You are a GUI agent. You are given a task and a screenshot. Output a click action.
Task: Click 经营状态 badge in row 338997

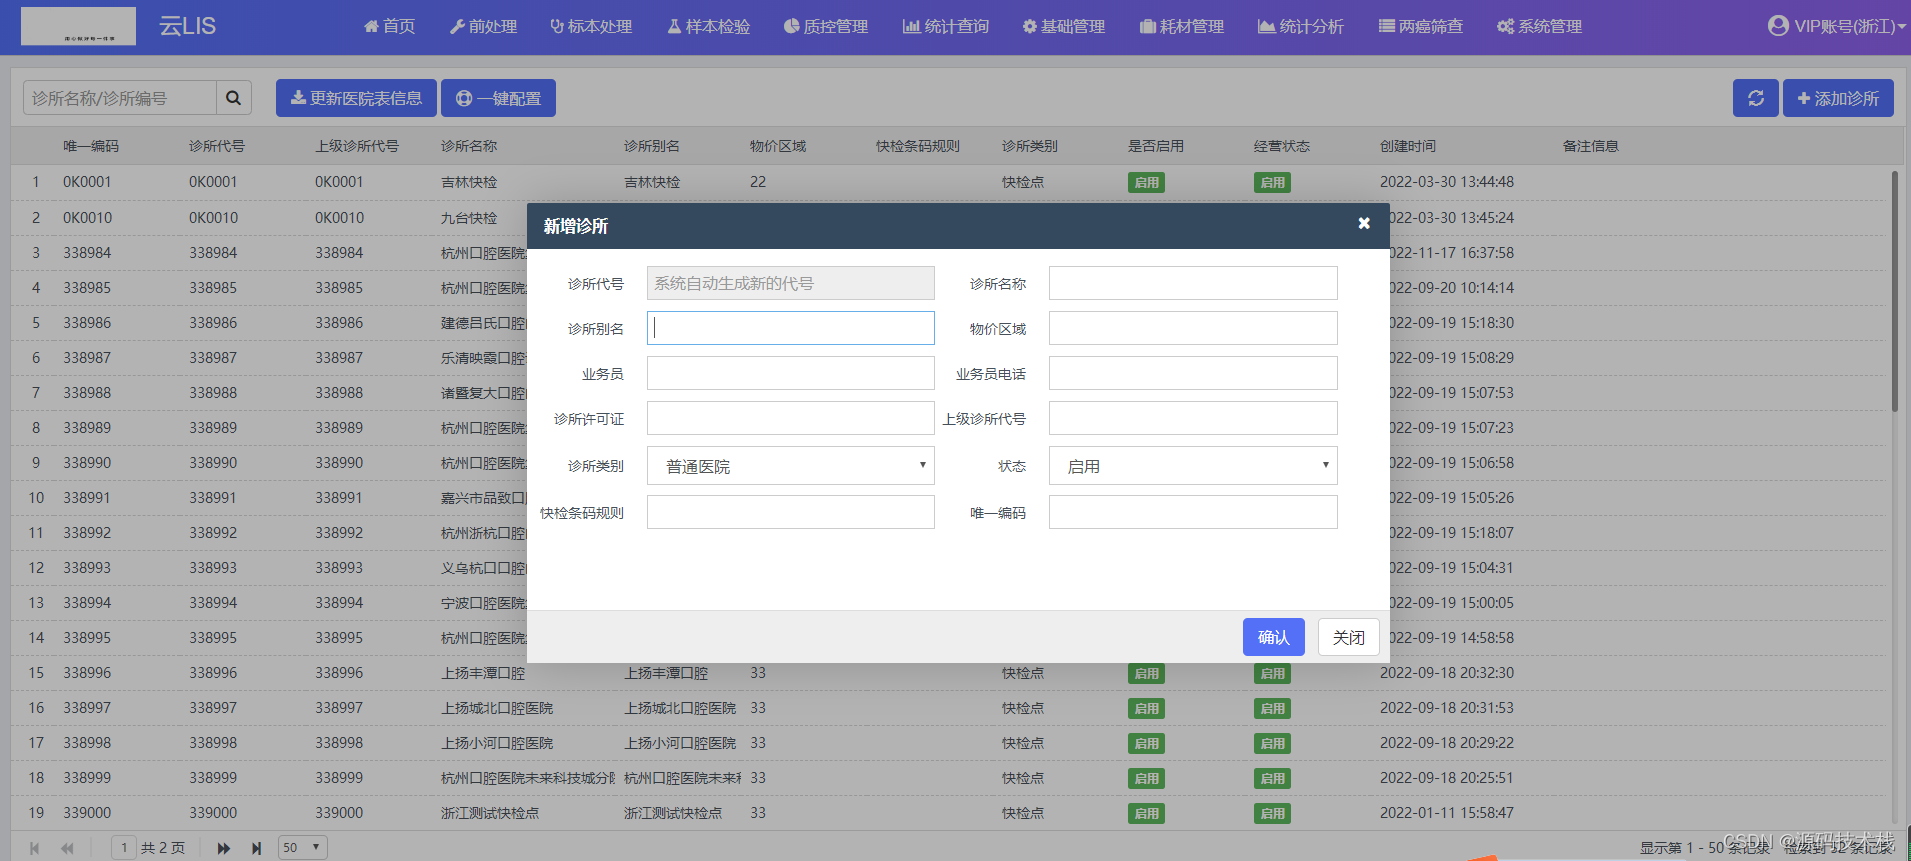point(1272,709)
